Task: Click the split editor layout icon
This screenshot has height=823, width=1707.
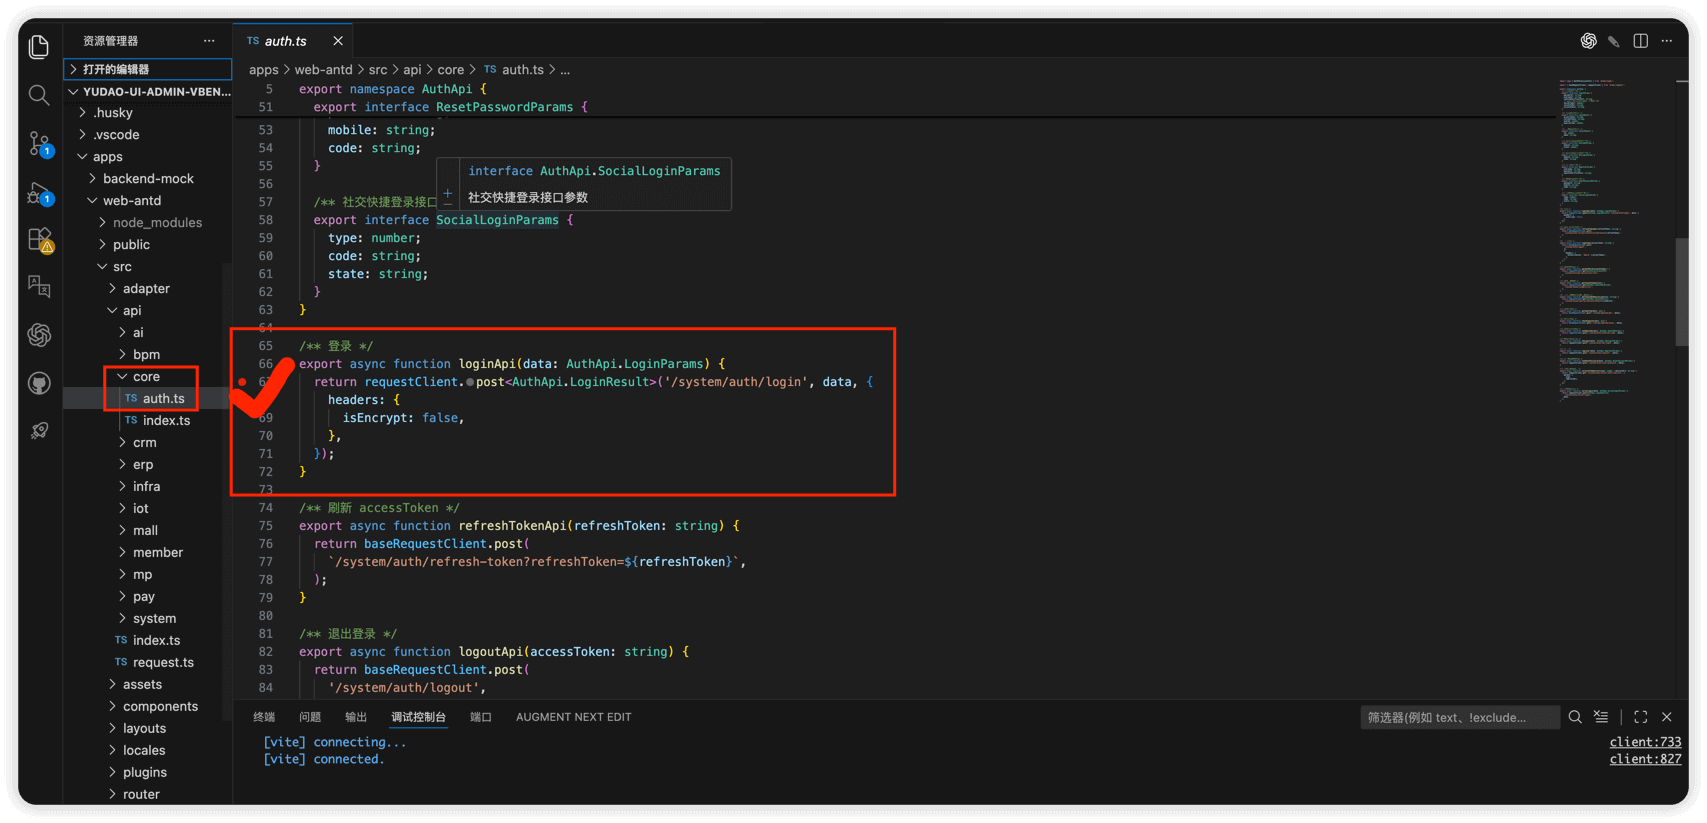Action: coord(1640,41)
